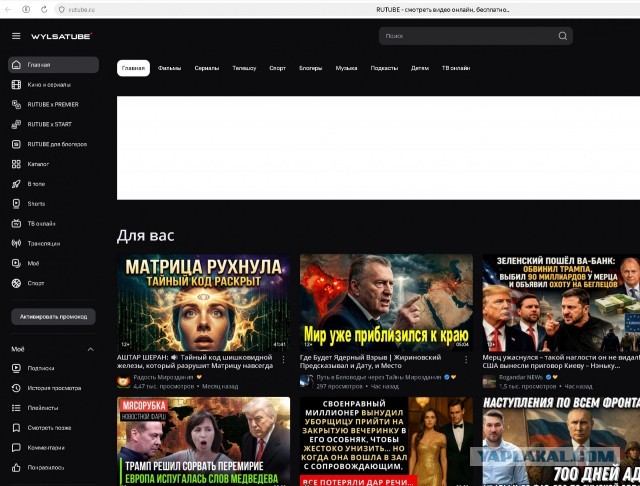Open the hamburger menu icon
Viewport: 640px width, 486px height.
click(16, 36)
